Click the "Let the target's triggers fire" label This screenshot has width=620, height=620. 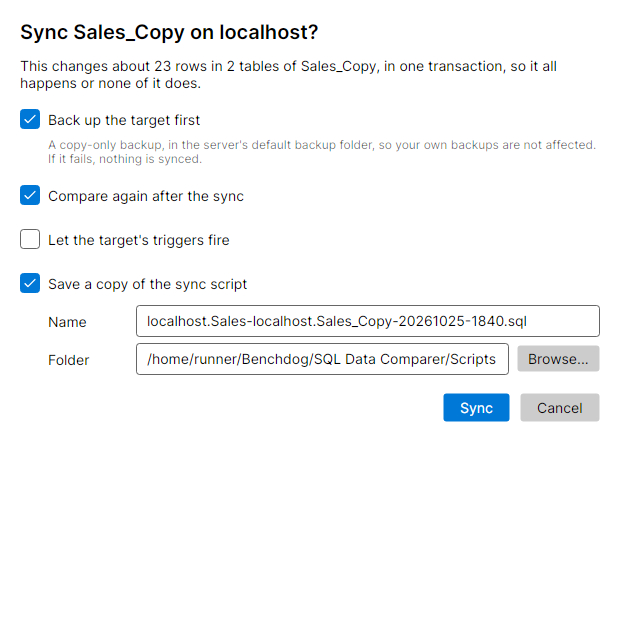click(139, 240)
